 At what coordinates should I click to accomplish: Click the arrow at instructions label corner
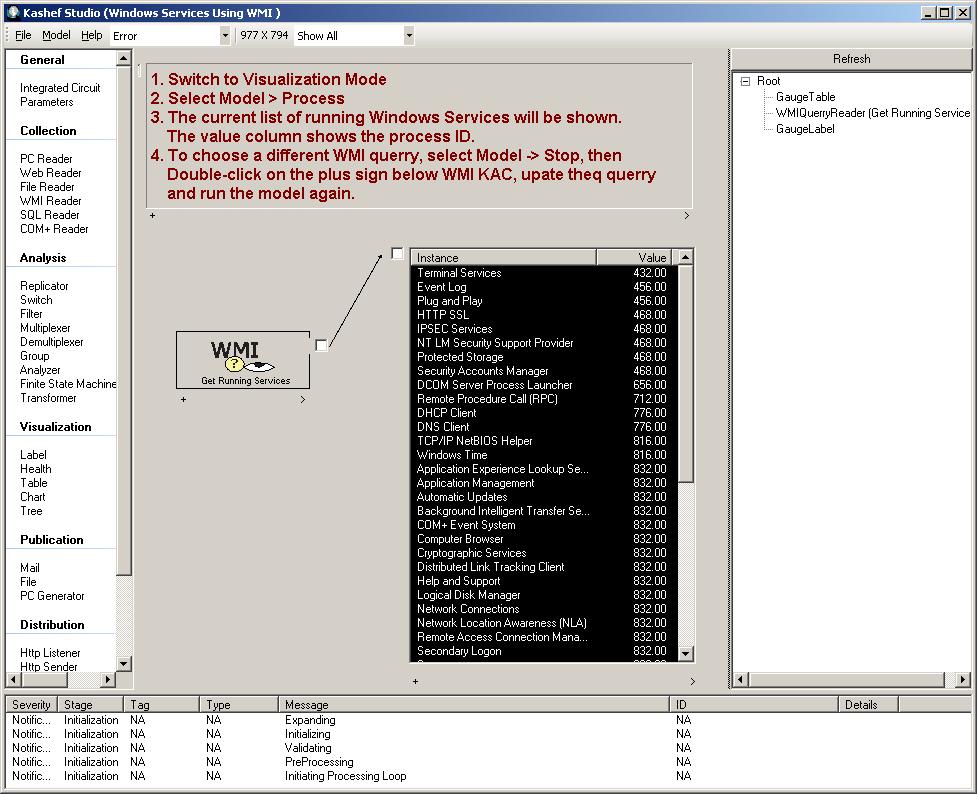pos(687,215)
